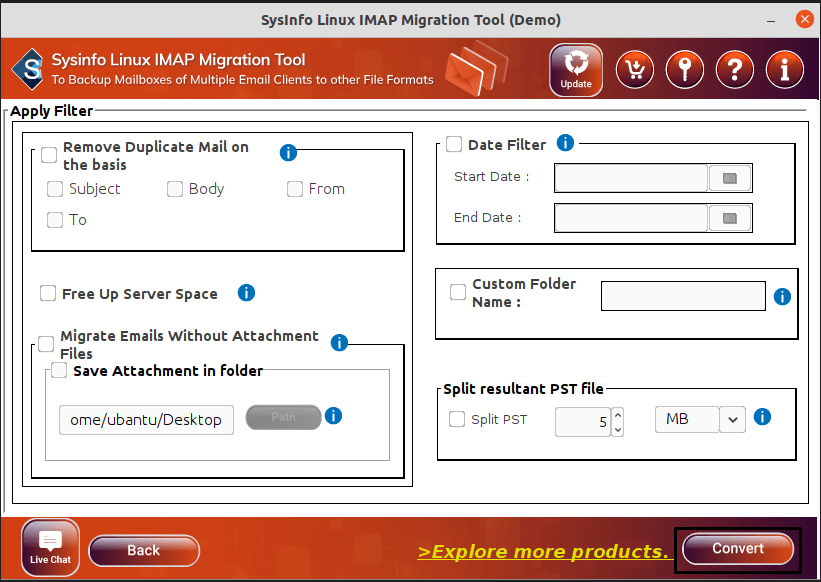Click info icon for Migrate Emails Without Attachment
Image resolution: width=821 pixels, height=582 pixels.
click(x=339, y=343)
